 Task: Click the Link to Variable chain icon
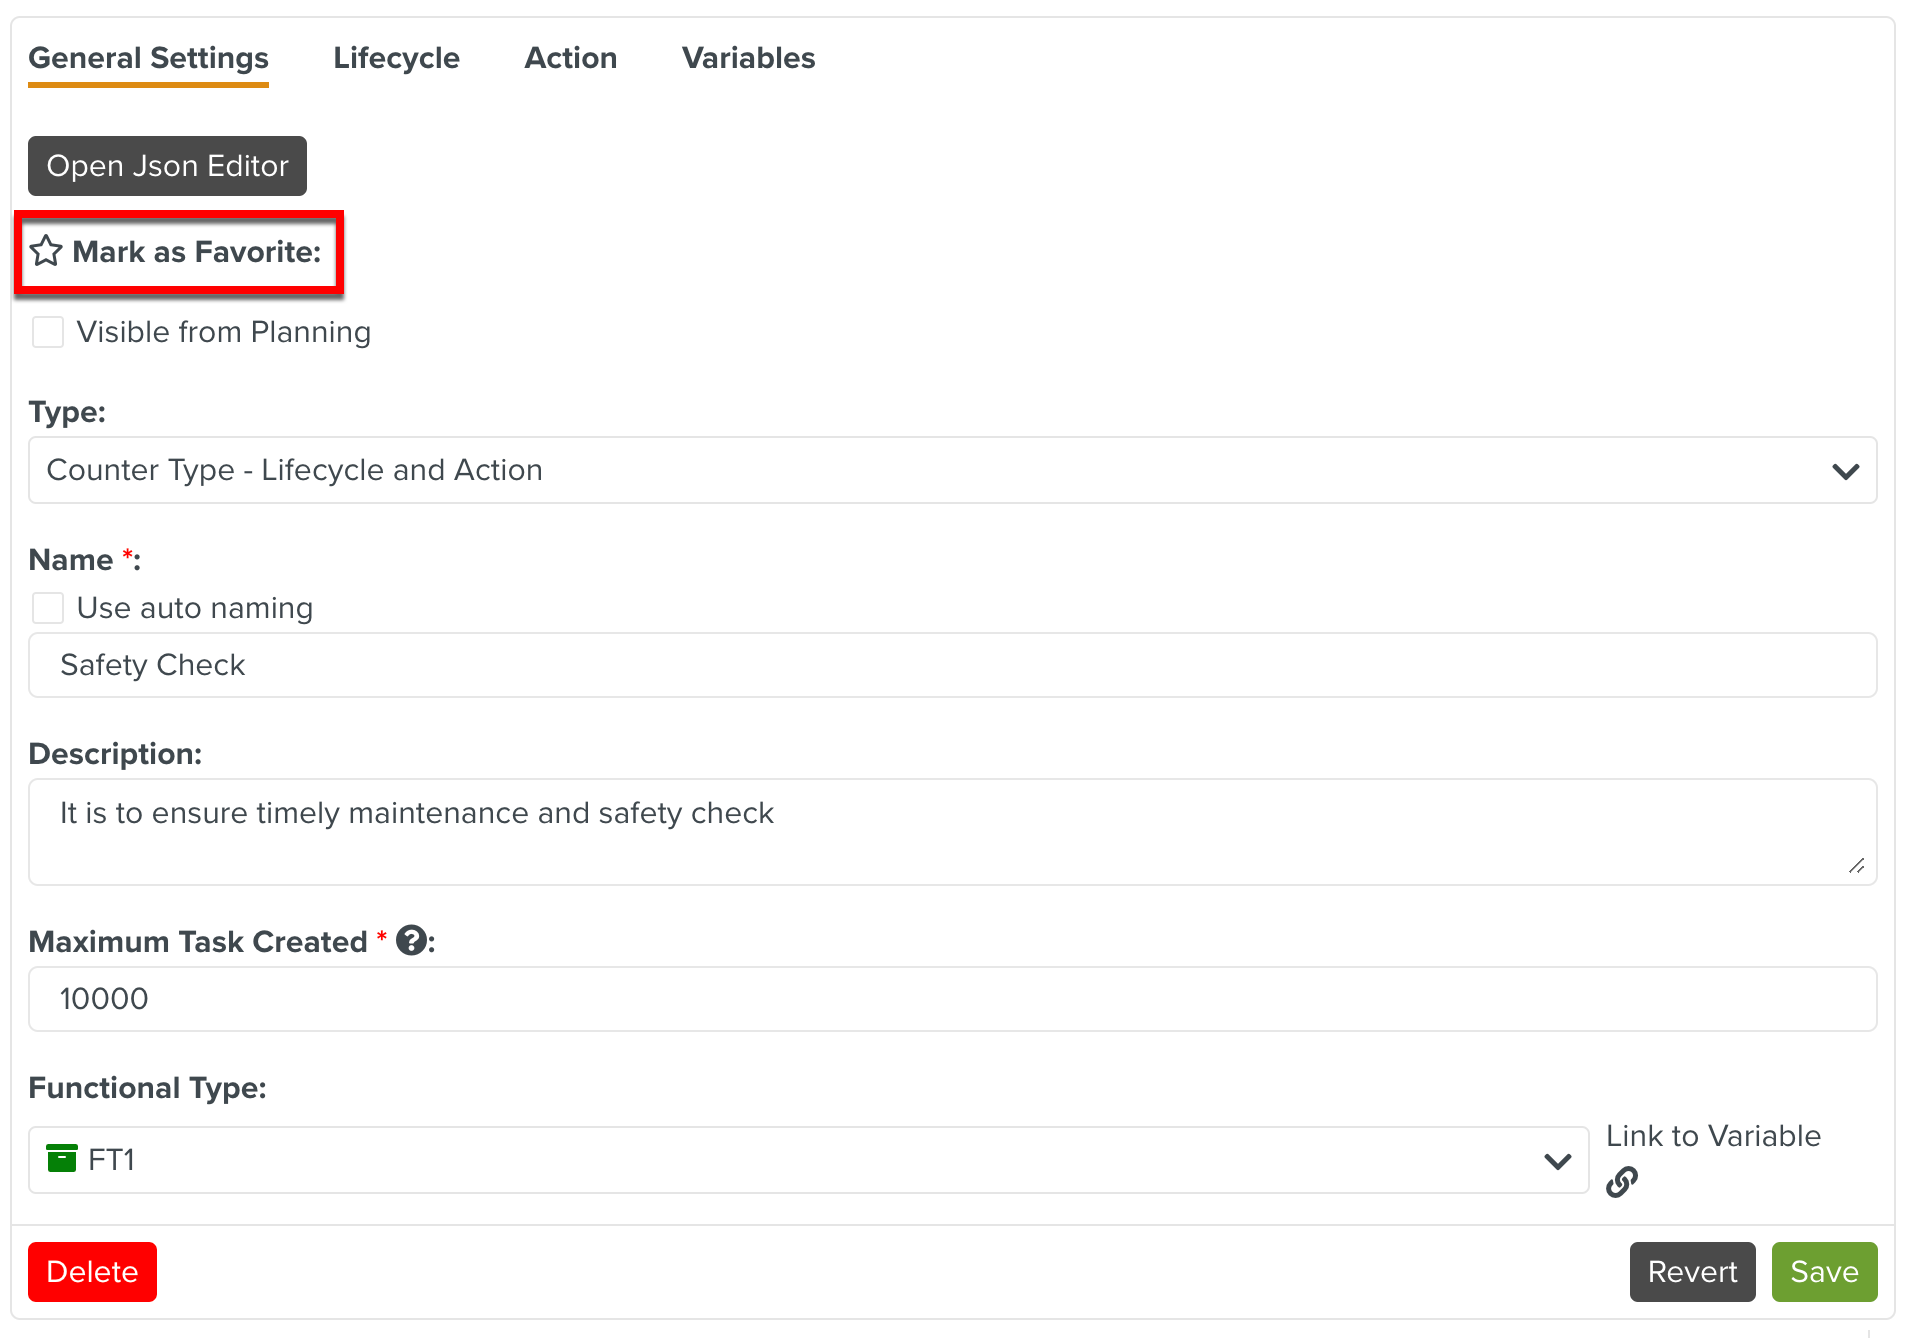coord(1621,1182)
